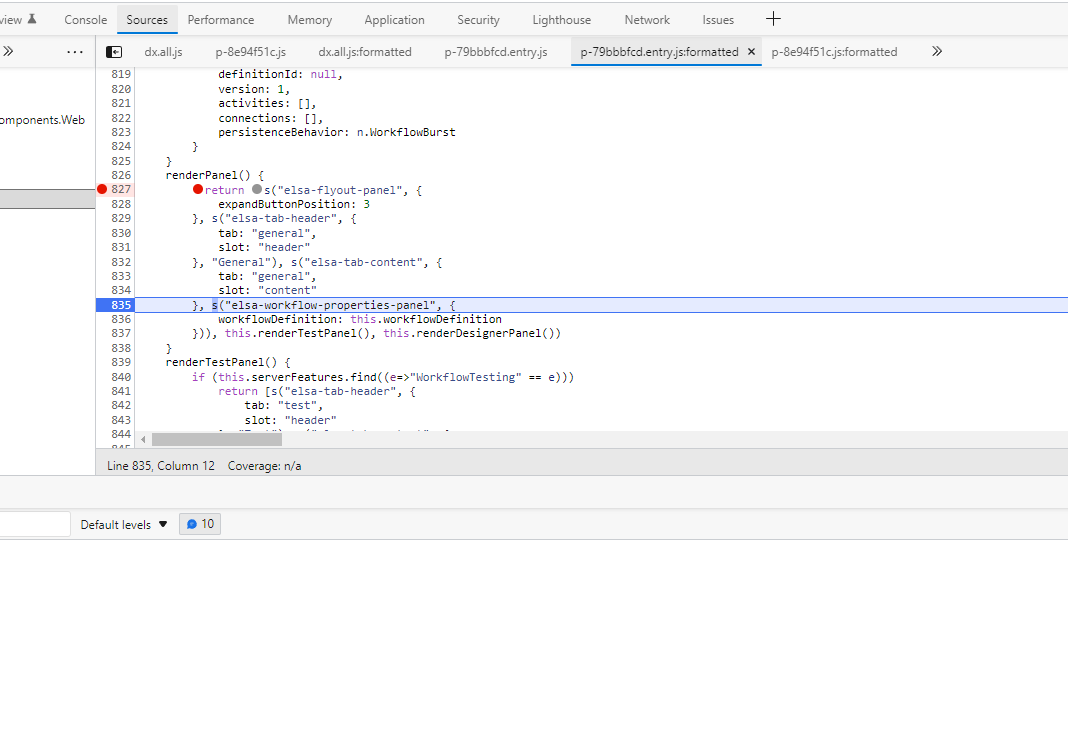Viewport: 1068px width, 731px height.
Task: Select the dx.all.js:formatted file tab
Action: 364,51
